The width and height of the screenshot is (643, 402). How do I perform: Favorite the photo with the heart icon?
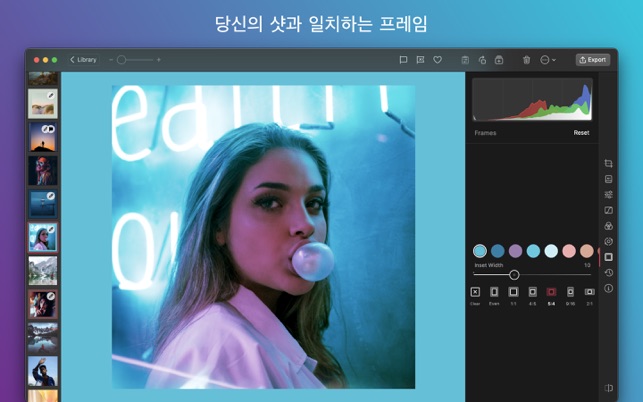point(438,60)
